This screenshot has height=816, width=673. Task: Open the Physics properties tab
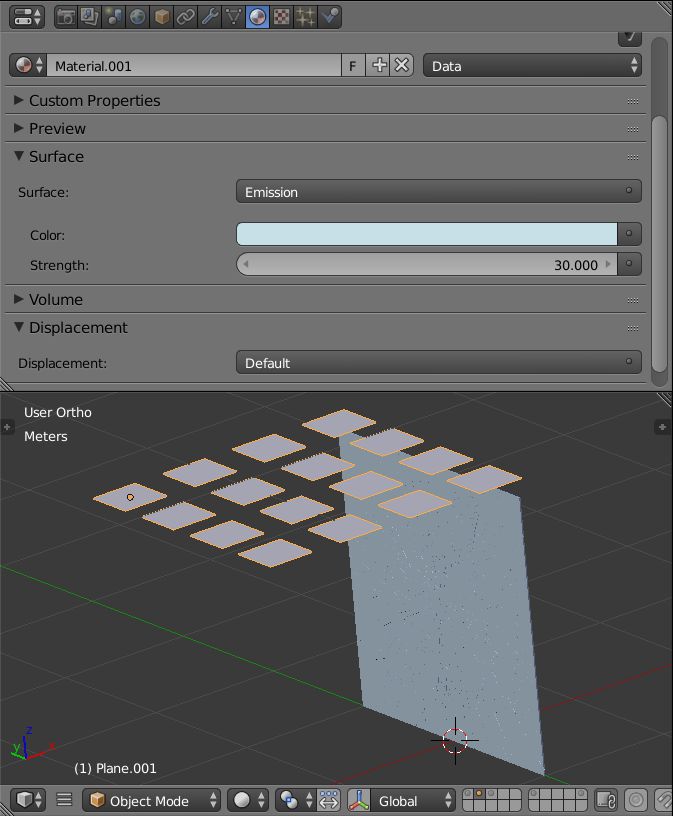click(329, 17)
